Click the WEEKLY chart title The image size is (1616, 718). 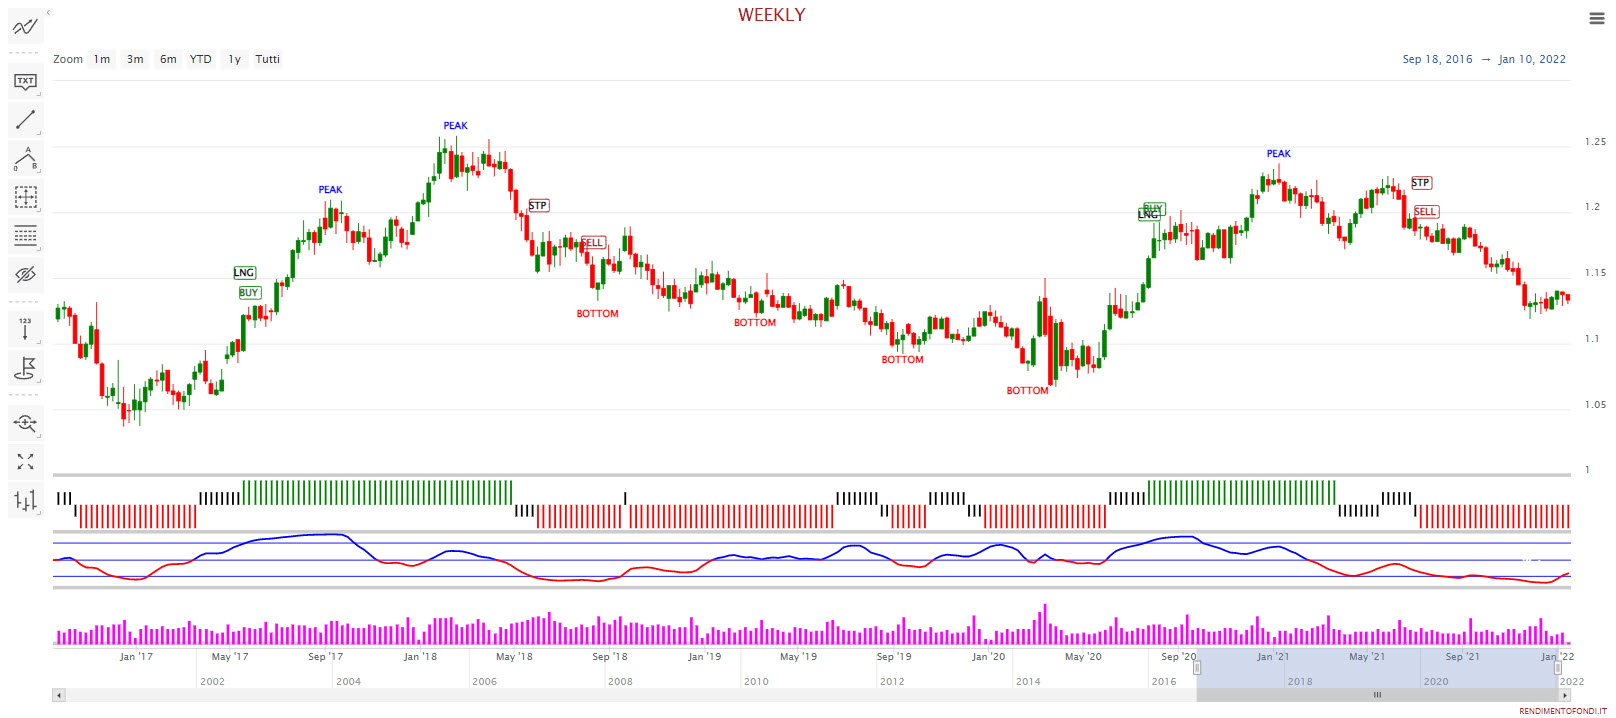(x=771, y=15)
